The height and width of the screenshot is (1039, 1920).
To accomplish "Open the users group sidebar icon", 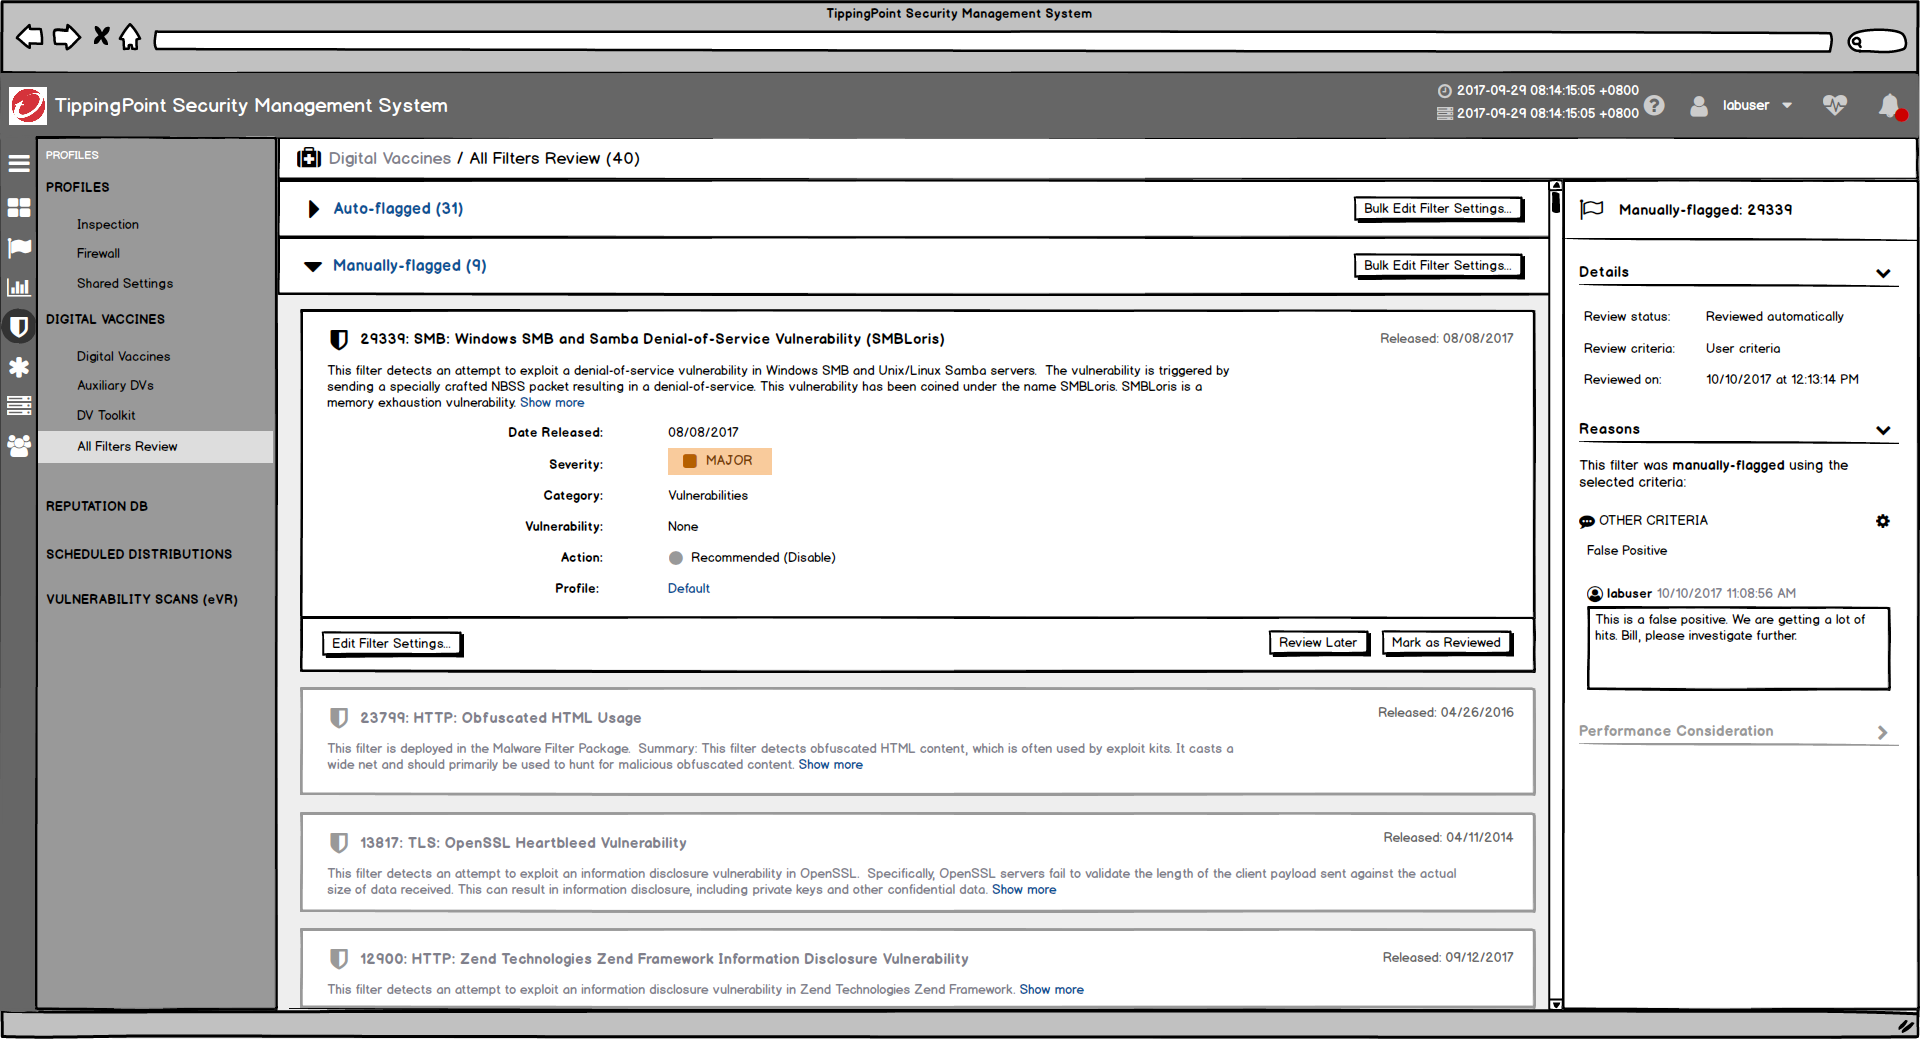I will (x=19, y=445).
